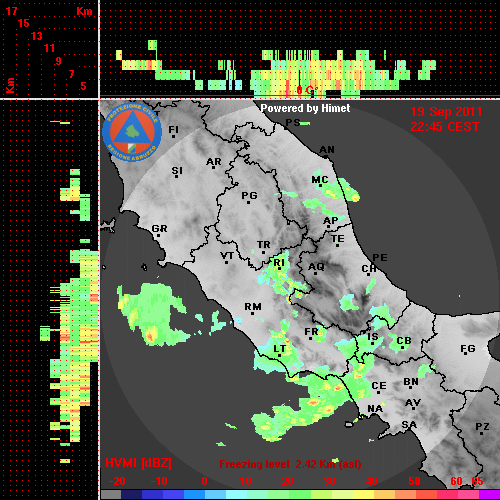Click the NA city label
The height and width of the screenshot is (500, 500).
pyautogui.click(x=375, y=408)
